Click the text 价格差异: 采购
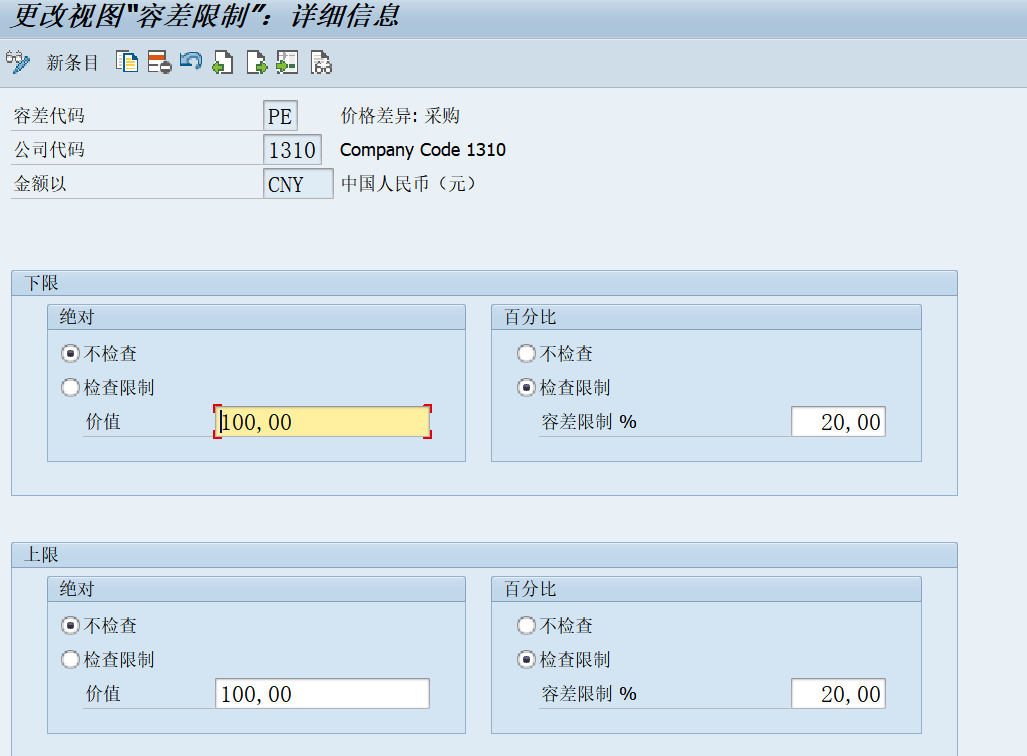Viewport: 1027px width, 756px height. [400, 116]
